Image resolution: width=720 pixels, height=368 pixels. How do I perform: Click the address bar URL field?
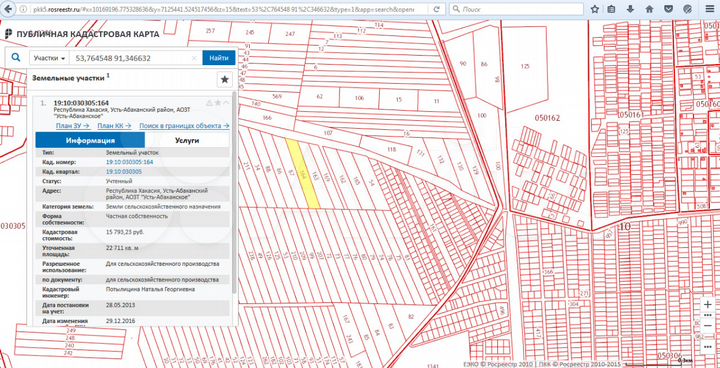point(225,9)
